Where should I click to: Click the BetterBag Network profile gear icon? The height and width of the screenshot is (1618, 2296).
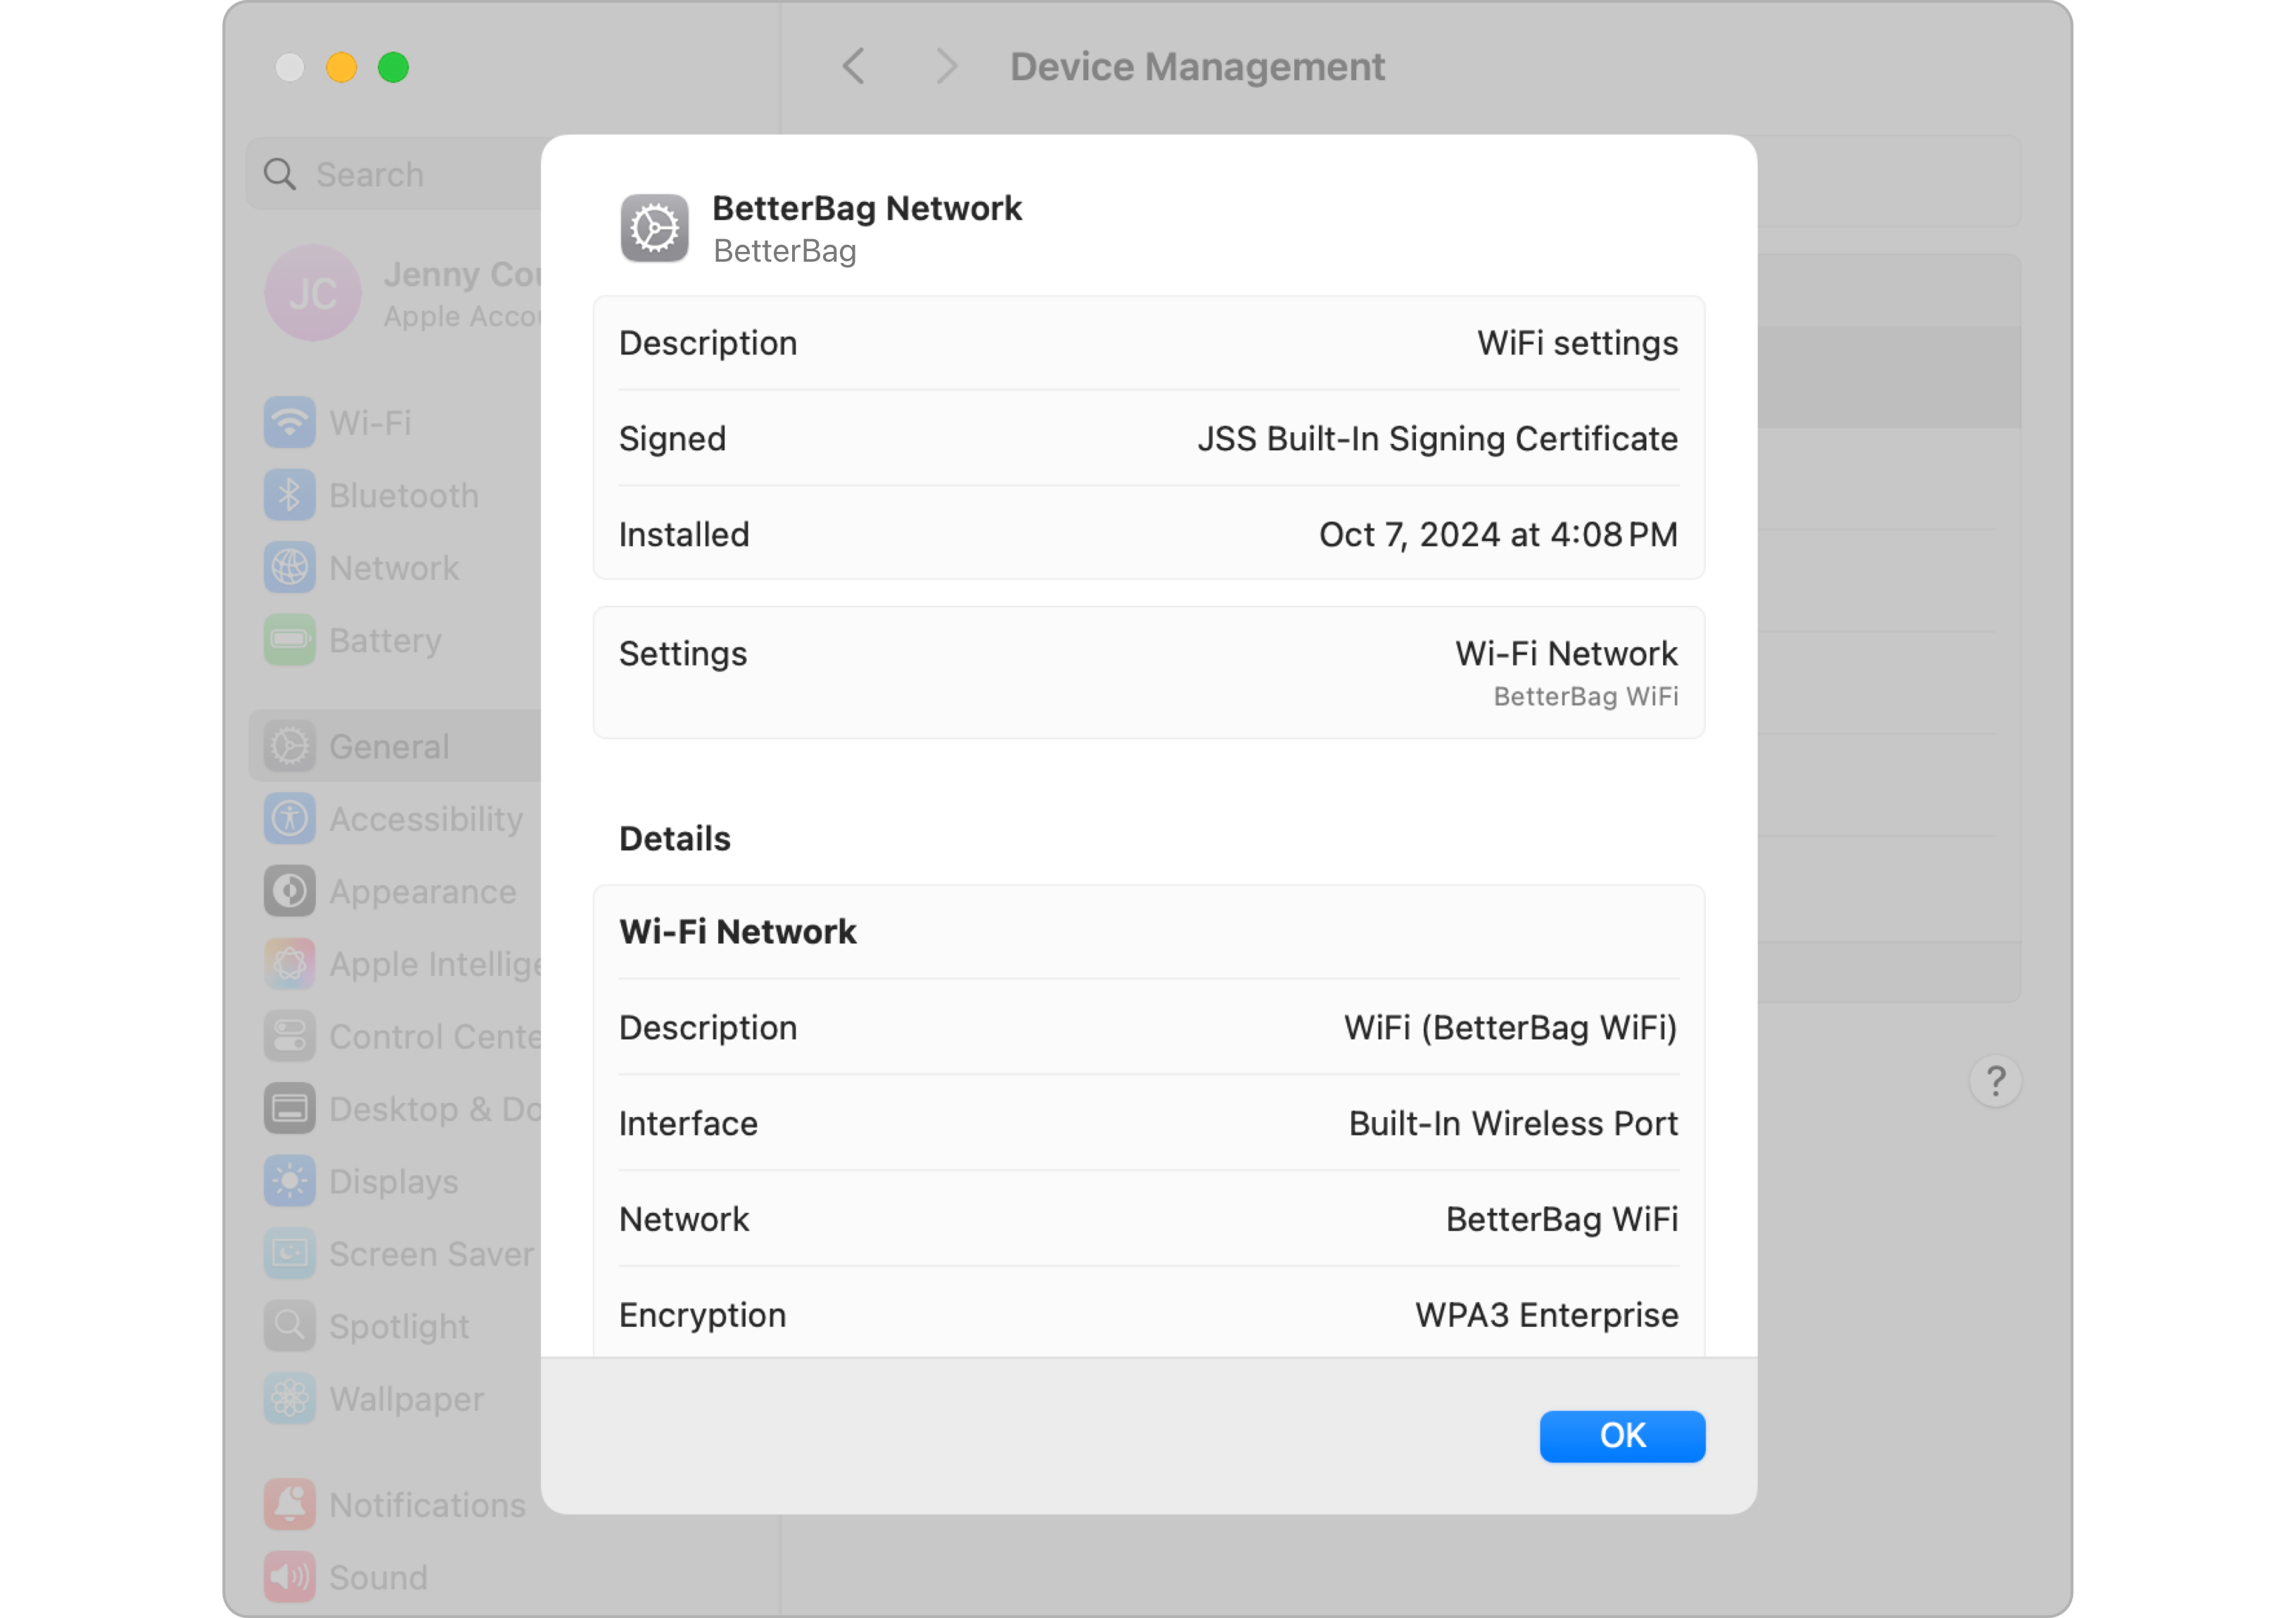click(x=654, y=228)
